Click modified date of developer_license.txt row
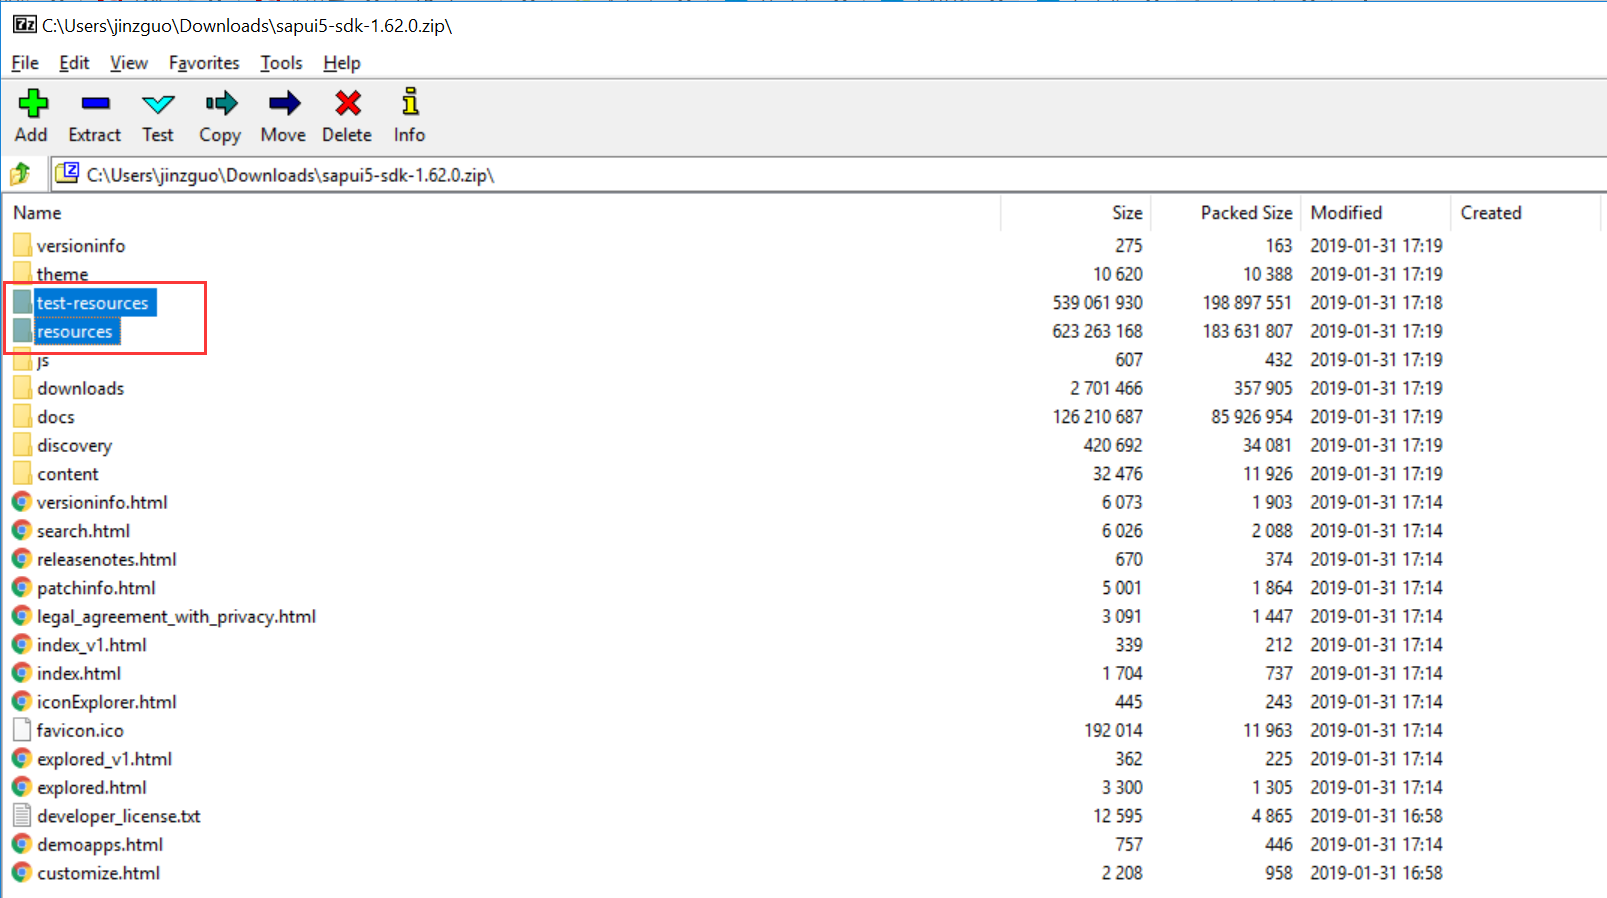This screenshot has height=898, width=1607. click(x=1376, y=816)
